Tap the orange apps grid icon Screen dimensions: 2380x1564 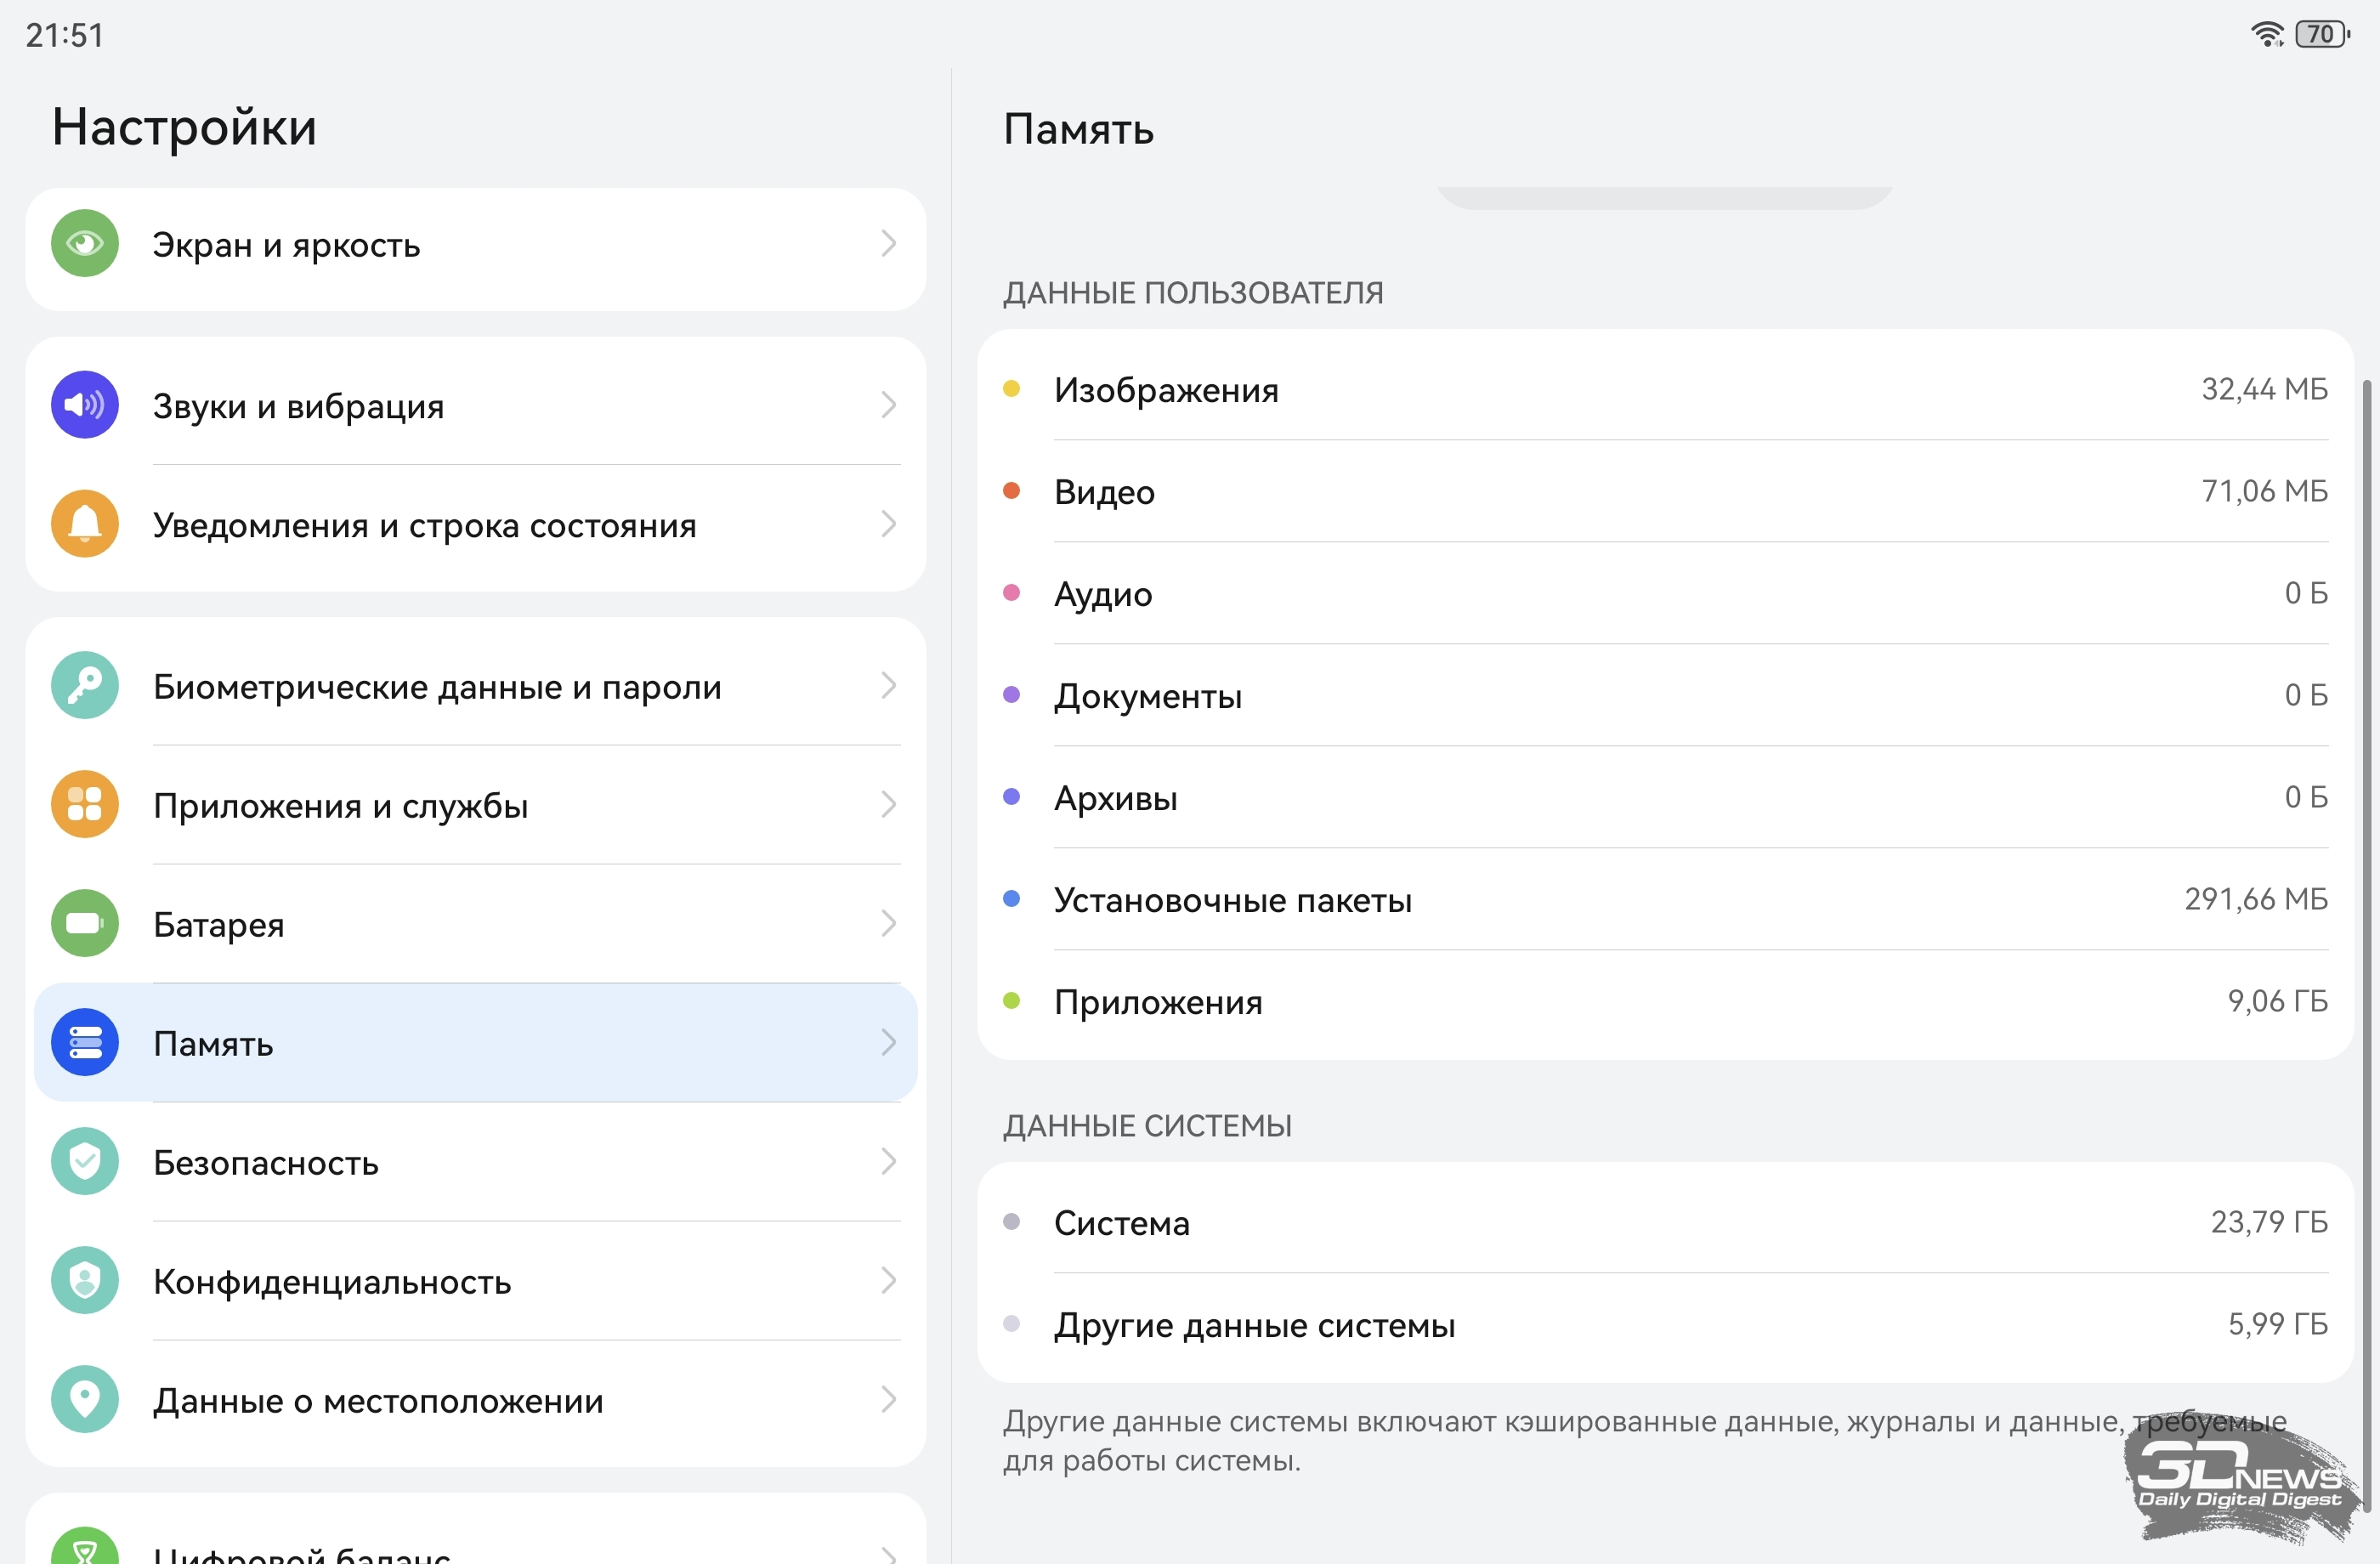click(x=85, y=805)
